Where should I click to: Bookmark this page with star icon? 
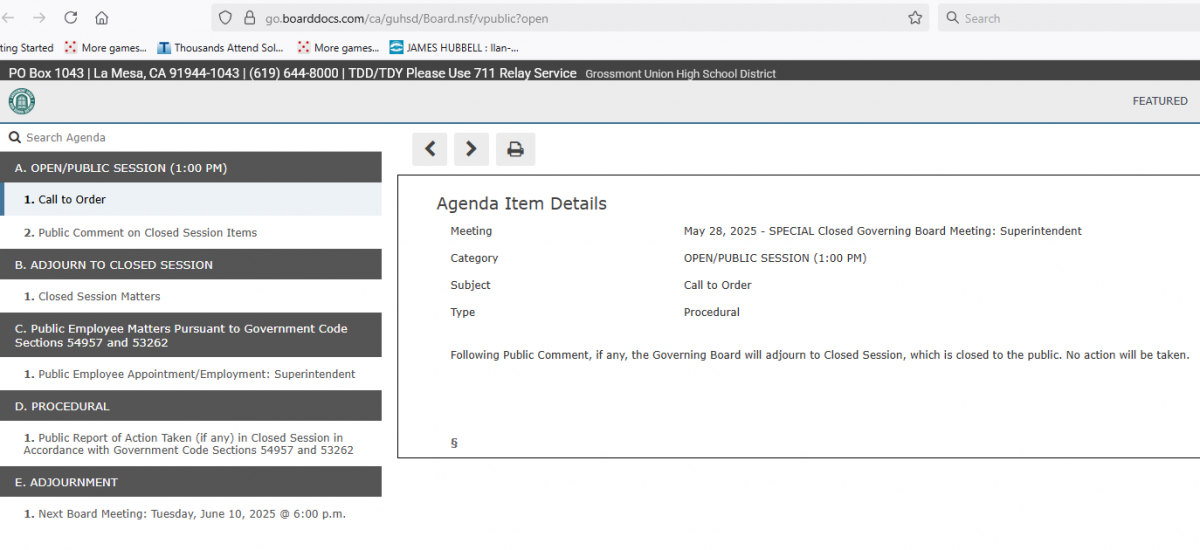tap(914, 18)
